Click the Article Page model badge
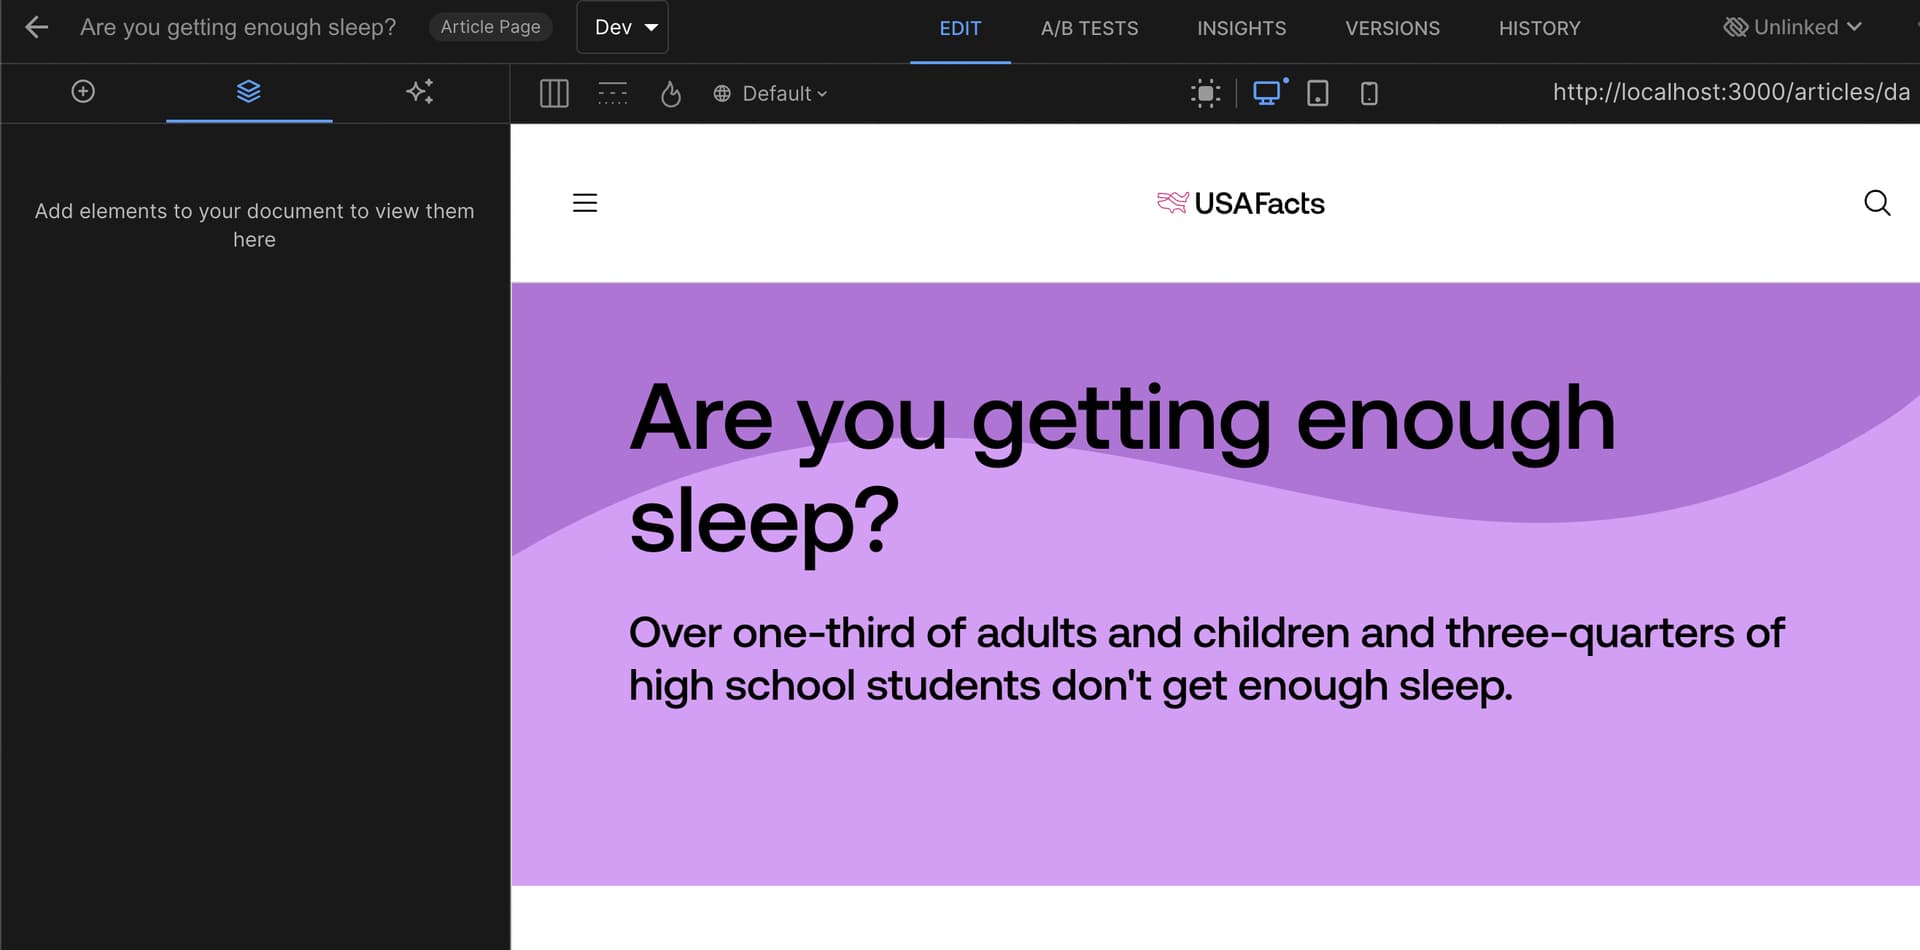Viewport: 1920px width, 950px height. pos(490,27)
